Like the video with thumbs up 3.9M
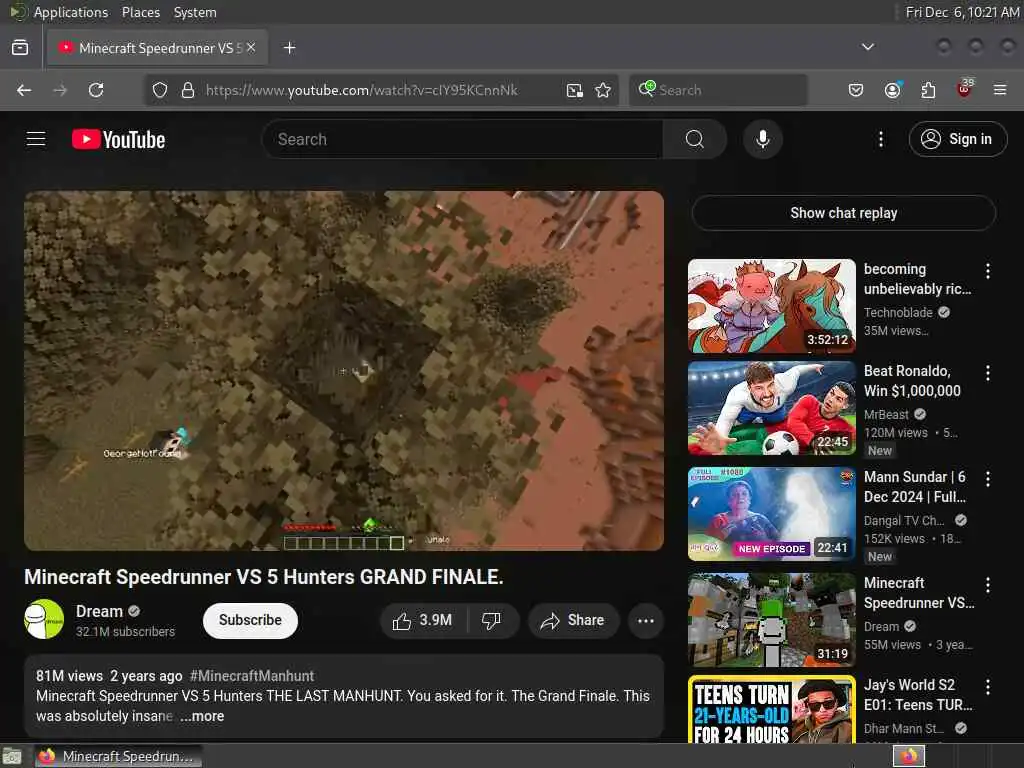 423,620
